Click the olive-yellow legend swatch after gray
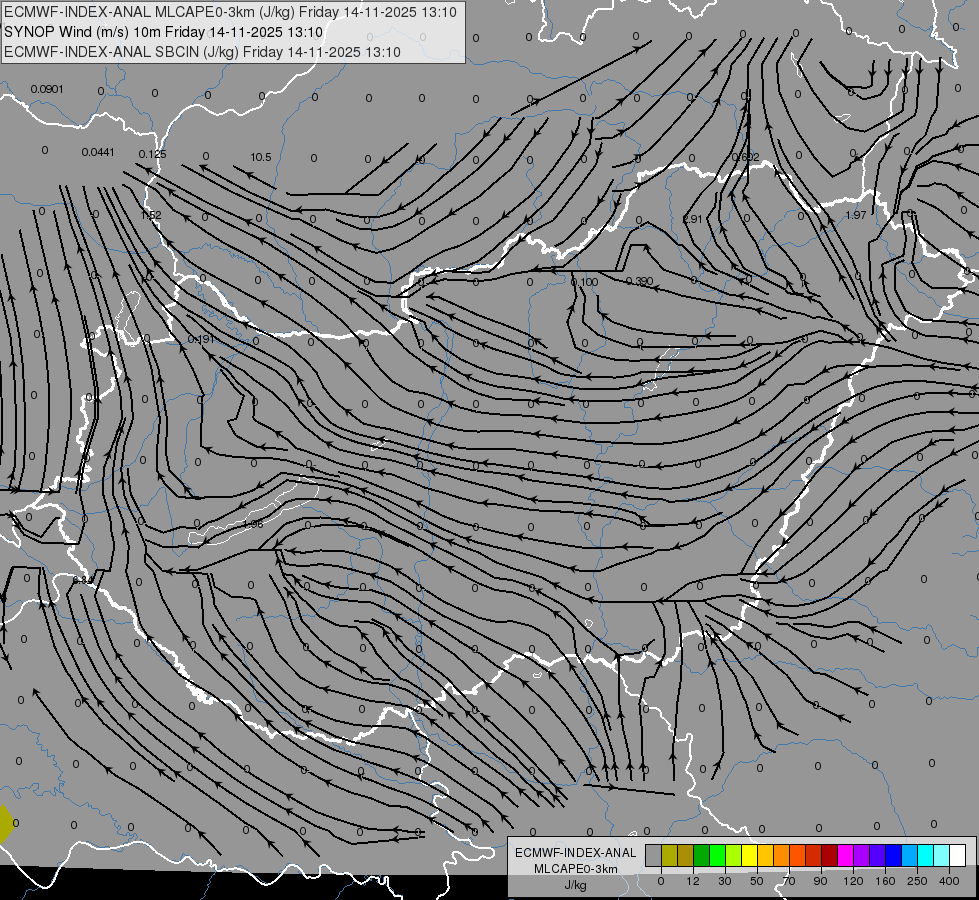Image resolution: width=979 pixels, height=900 pixels. [x=669, y=855]
